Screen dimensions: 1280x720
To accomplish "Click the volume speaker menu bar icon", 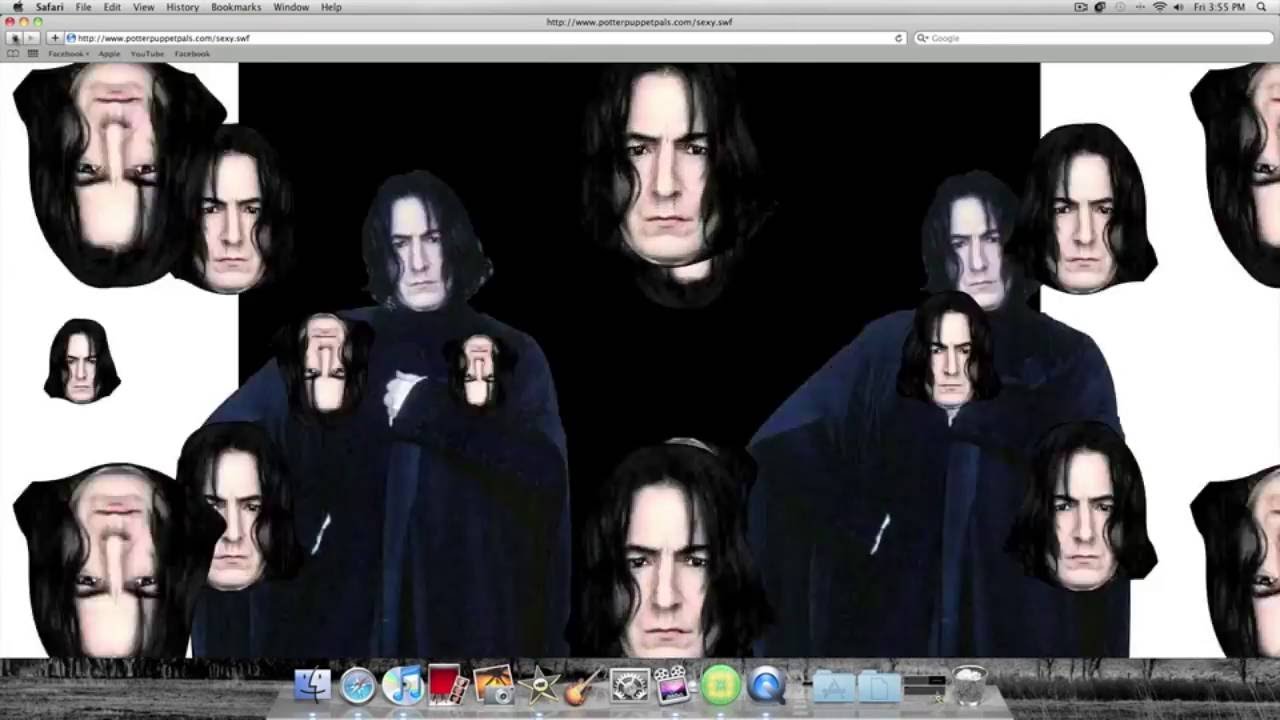I will [1180, 7].
